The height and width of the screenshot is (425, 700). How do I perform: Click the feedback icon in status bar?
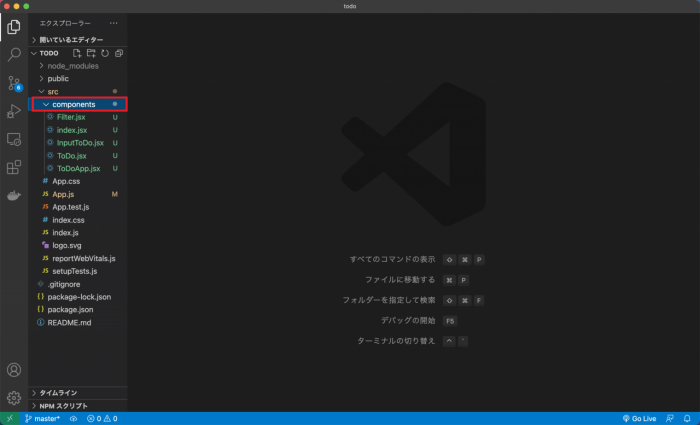[x=670, y=418]
